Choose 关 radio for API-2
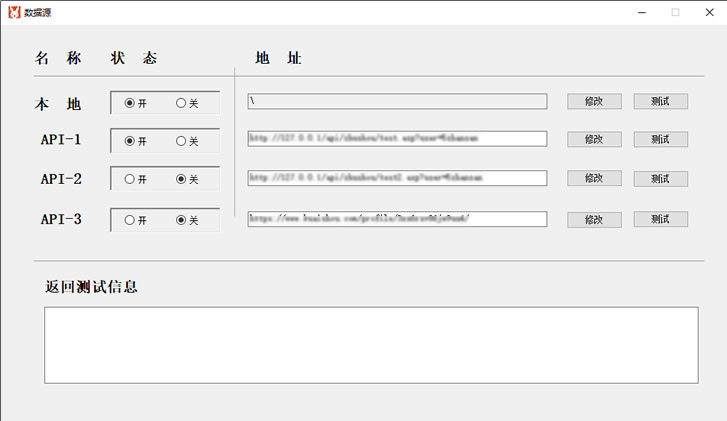The image size is (727, 421). (181, 180)
